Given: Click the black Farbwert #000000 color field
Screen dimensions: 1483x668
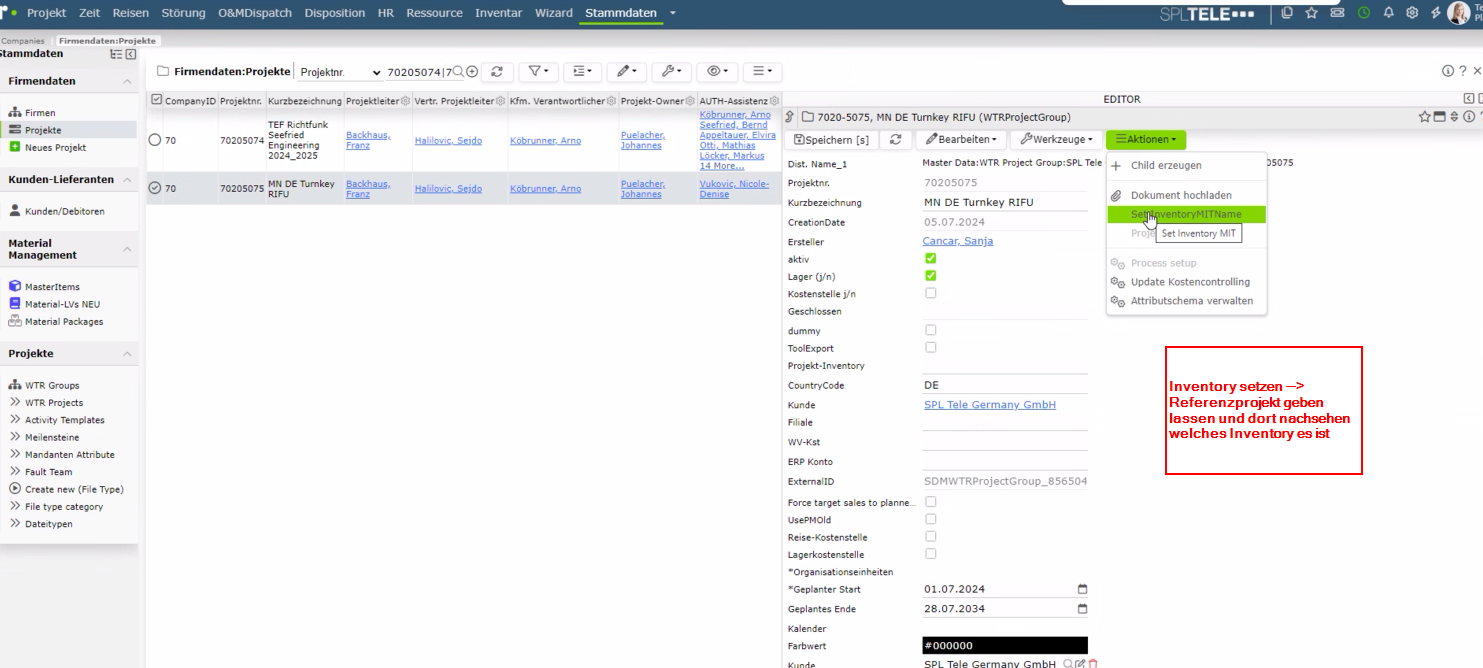Looking at the screenshot, I should (1005, 646).
